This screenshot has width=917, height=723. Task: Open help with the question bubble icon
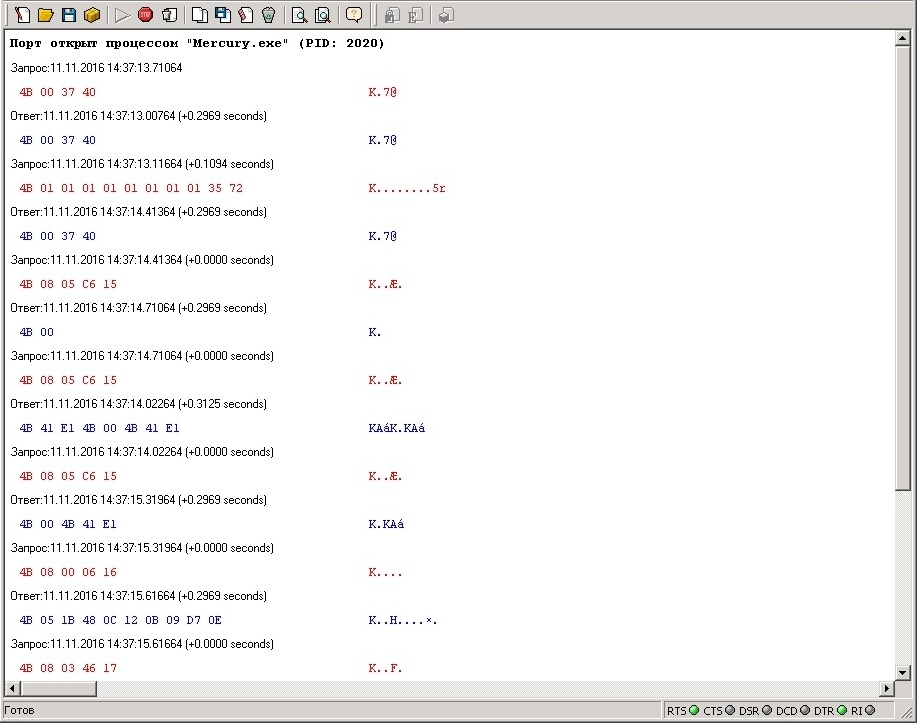coord(354,15)
